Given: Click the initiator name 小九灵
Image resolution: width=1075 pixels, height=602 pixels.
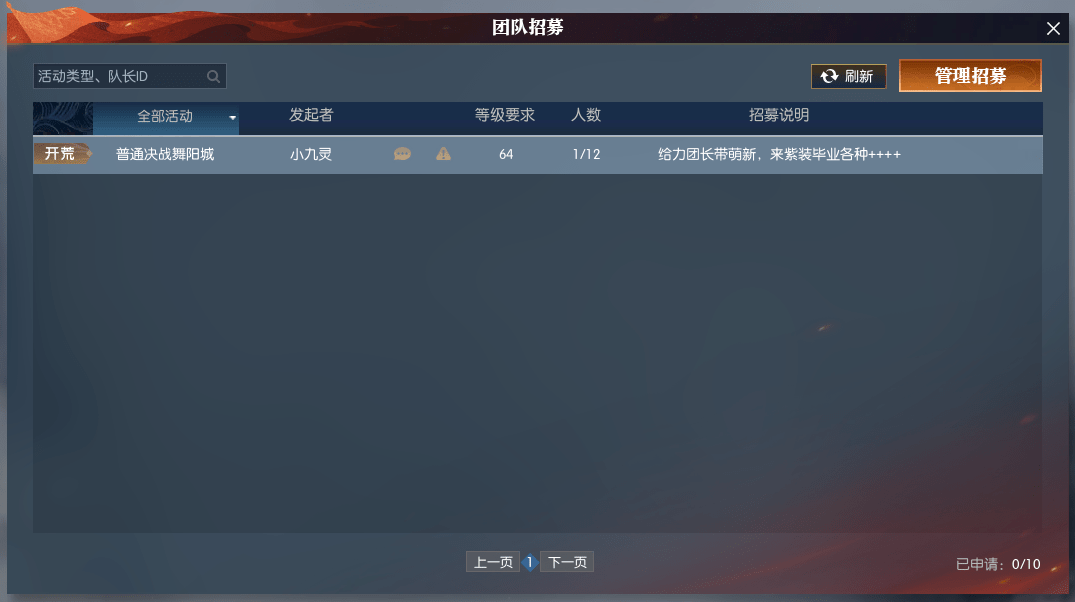Looking at the screenshot, I should click(x=311, y=154).
